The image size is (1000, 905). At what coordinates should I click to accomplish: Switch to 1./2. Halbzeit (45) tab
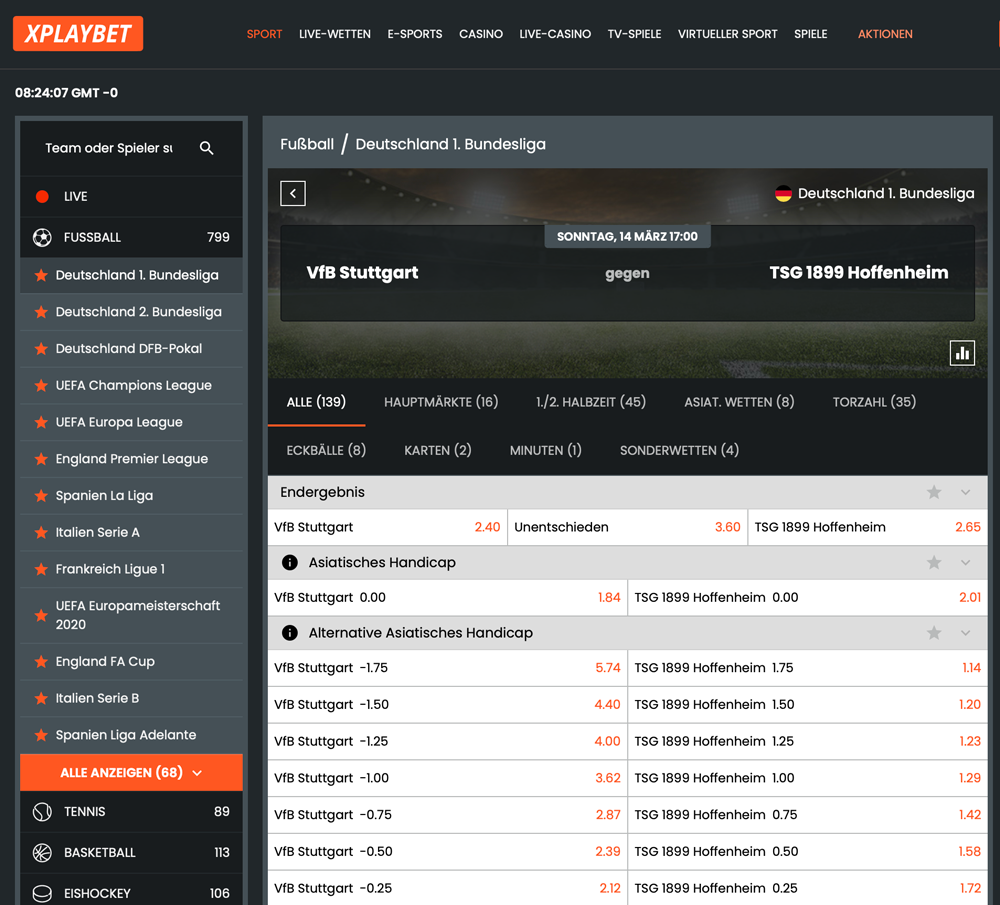pyautogui.click(x=591, y=402)
